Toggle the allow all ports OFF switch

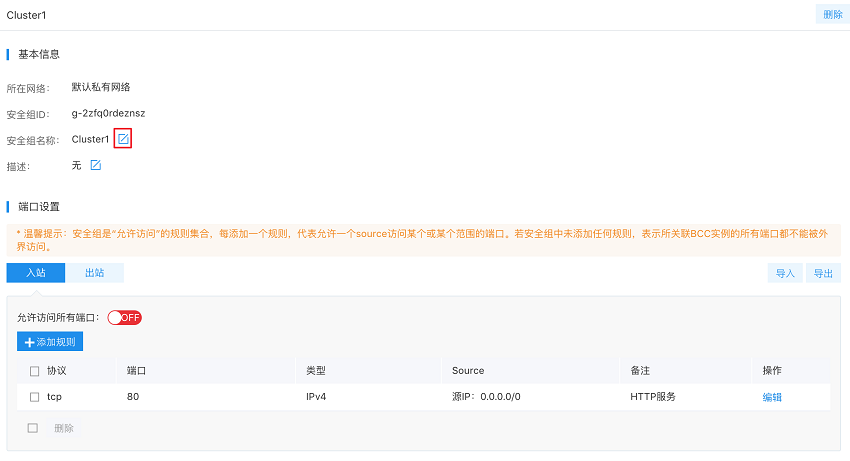[125, 318]
